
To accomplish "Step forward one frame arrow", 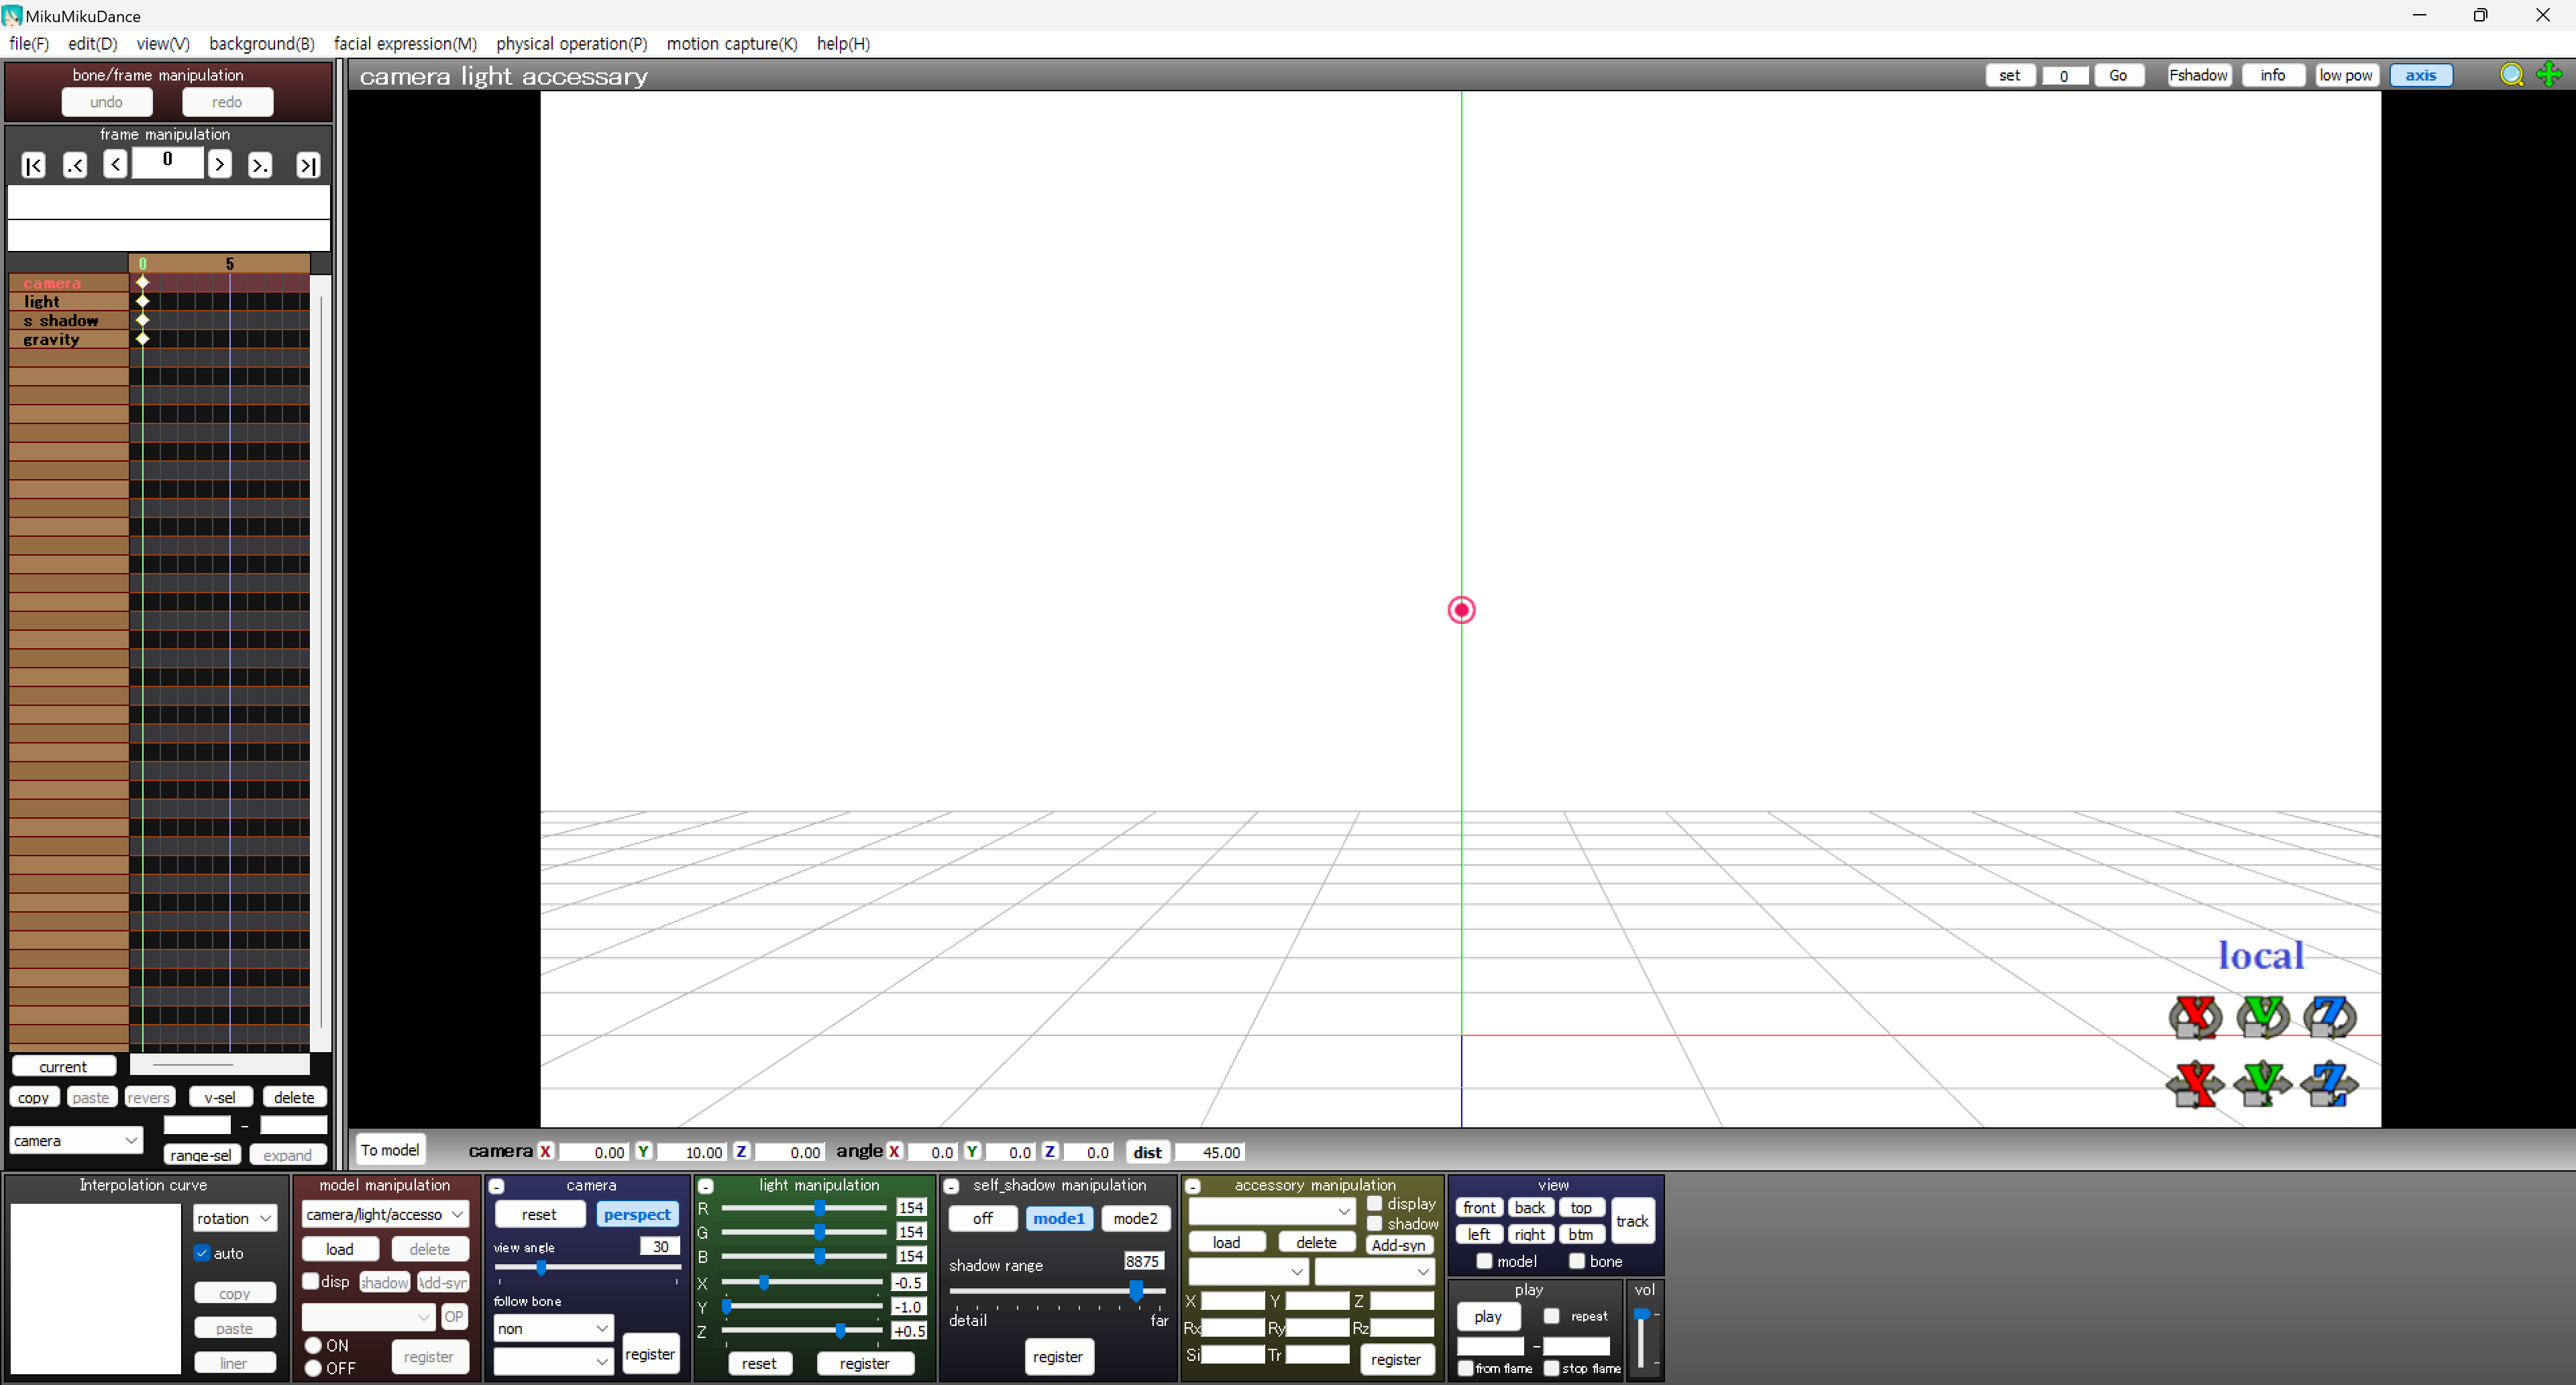I will [x=219, y=164].
